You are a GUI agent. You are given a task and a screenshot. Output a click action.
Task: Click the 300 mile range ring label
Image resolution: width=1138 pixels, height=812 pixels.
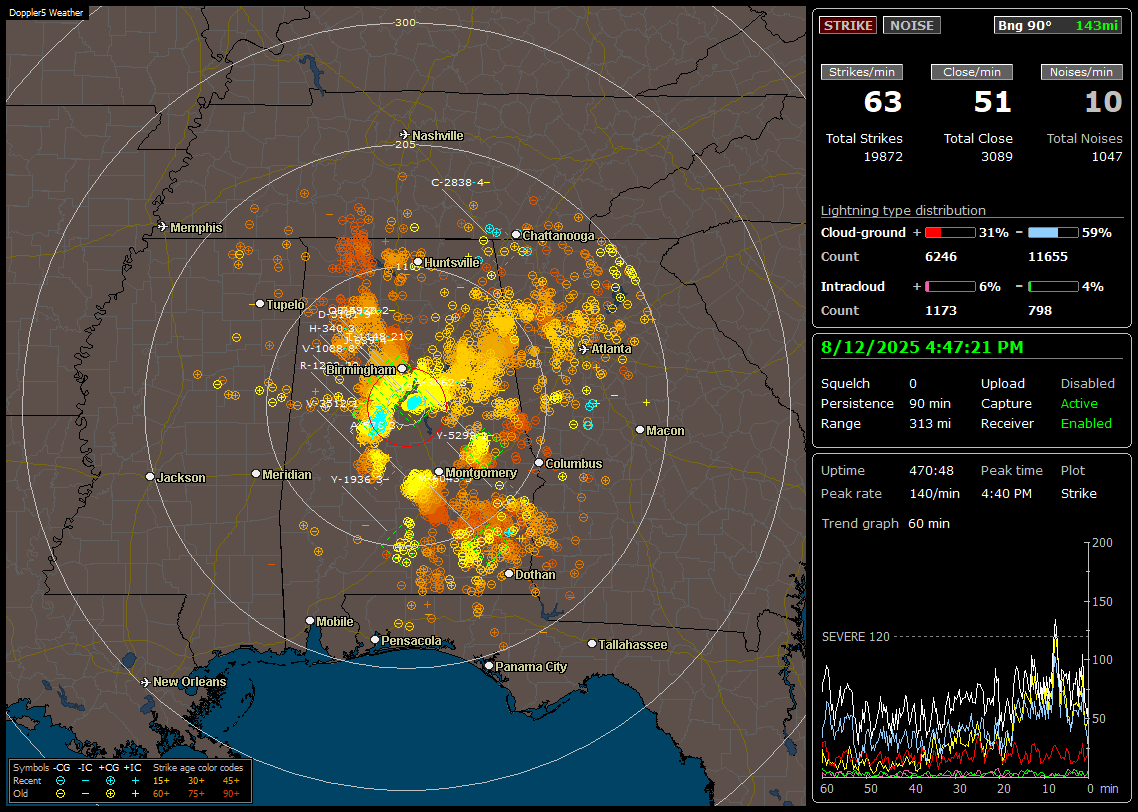pyautogui.click(x=405, y=22)
